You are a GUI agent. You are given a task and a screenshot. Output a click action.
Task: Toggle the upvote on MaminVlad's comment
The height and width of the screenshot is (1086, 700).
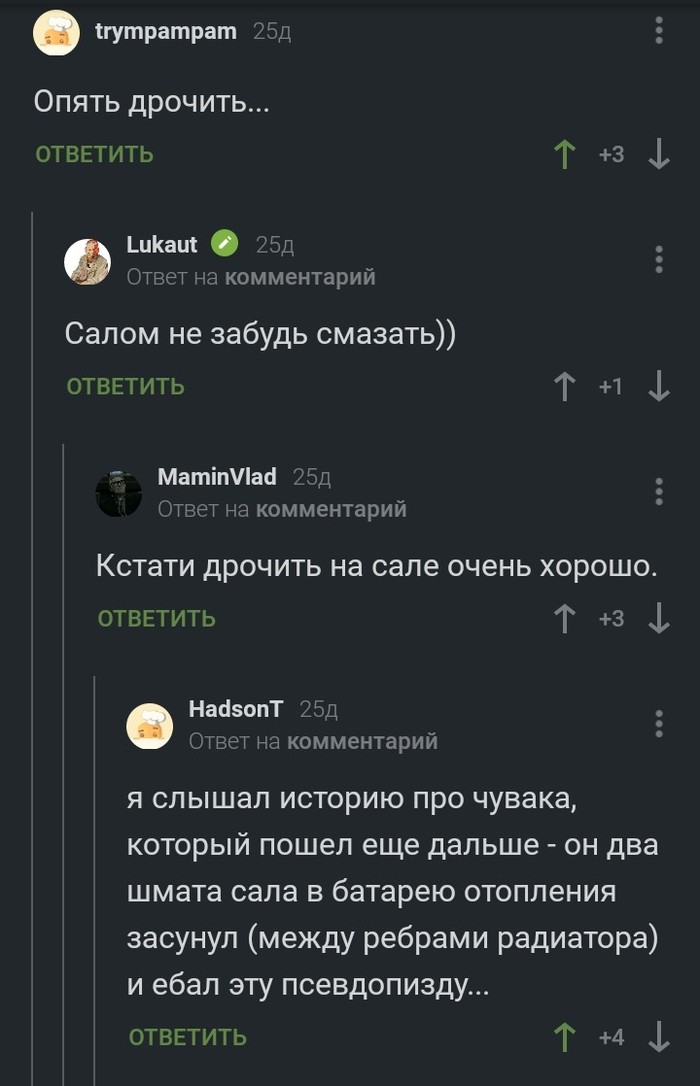[x=566, y=618]
